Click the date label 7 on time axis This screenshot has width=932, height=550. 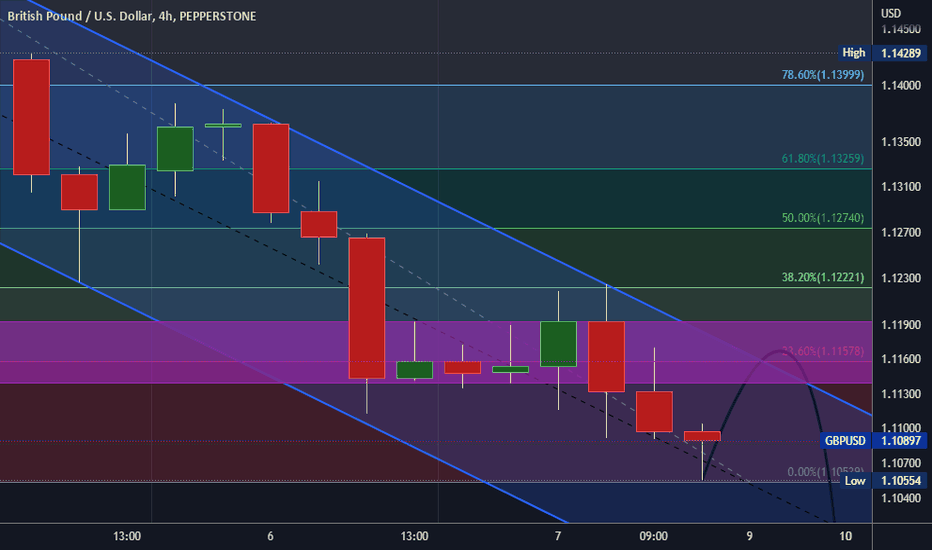(558, 536)
